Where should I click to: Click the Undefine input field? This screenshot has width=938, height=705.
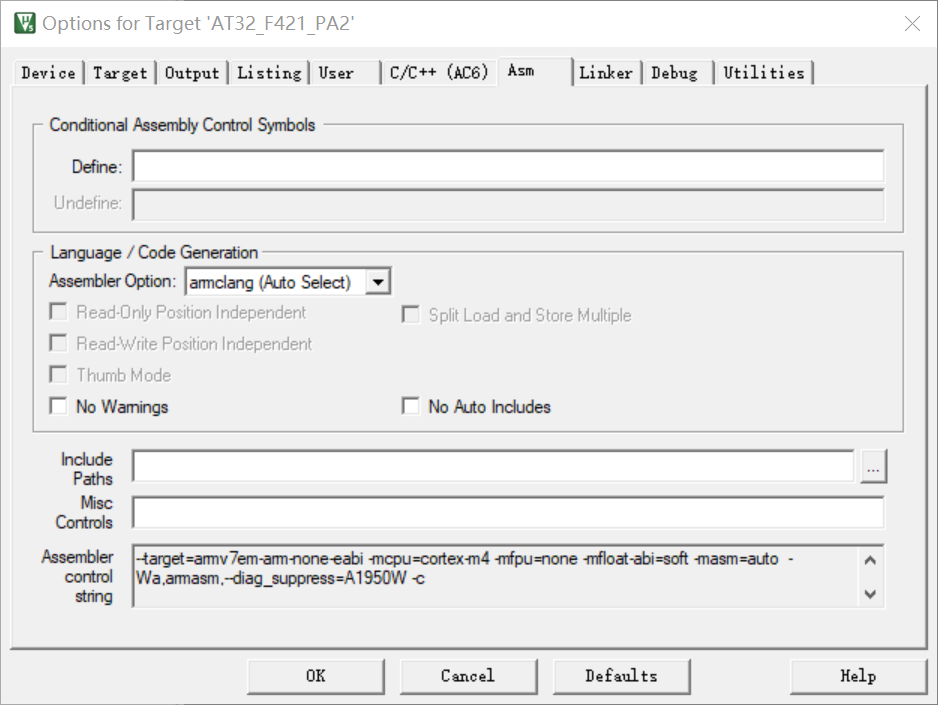point(508,205)
